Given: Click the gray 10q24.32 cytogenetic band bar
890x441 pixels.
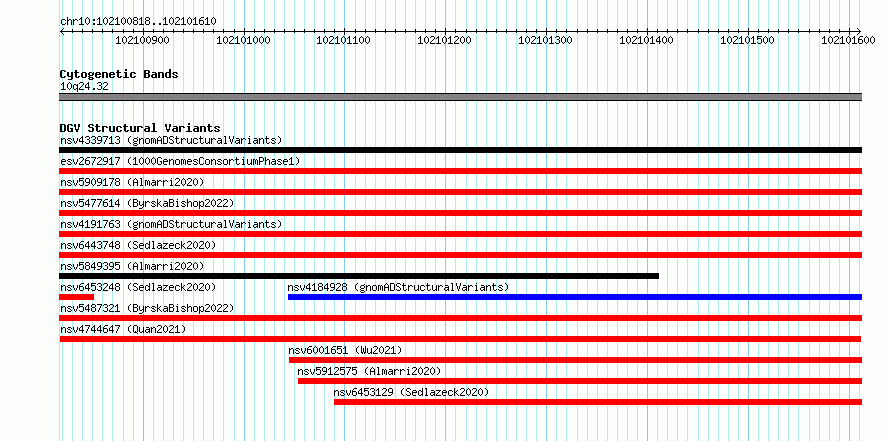Looking at the screenshot, I should (x=460, y=97).
